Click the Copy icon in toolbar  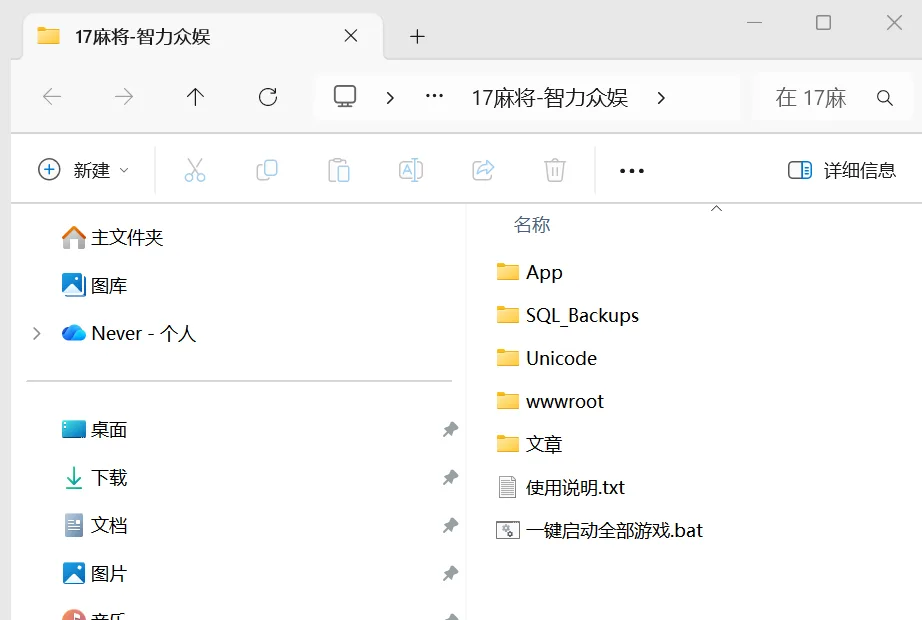tap(267, 170)
